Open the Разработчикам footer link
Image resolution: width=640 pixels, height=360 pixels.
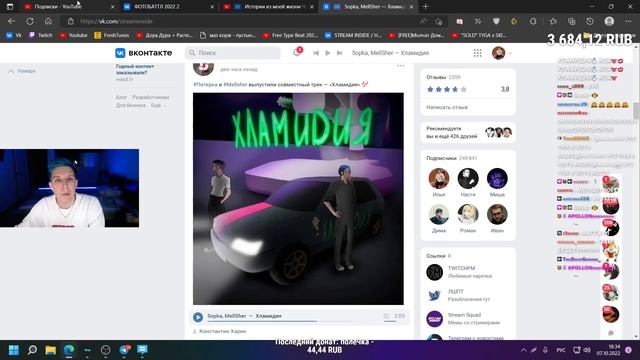150,97
